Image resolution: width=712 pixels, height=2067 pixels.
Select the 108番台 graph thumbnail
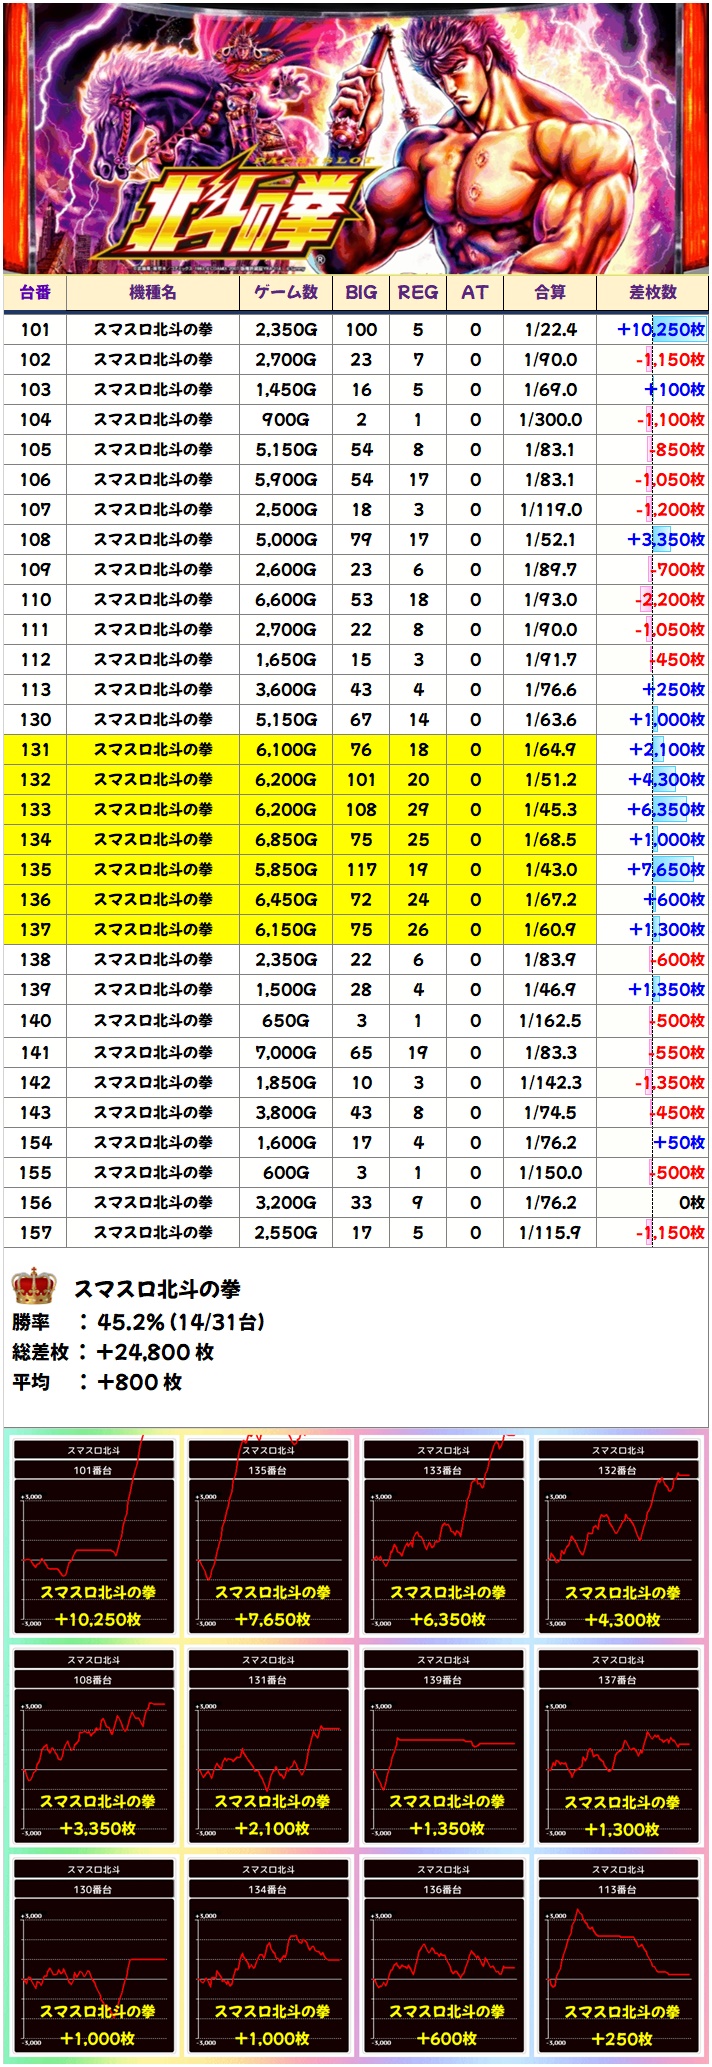click(94, 1745)
